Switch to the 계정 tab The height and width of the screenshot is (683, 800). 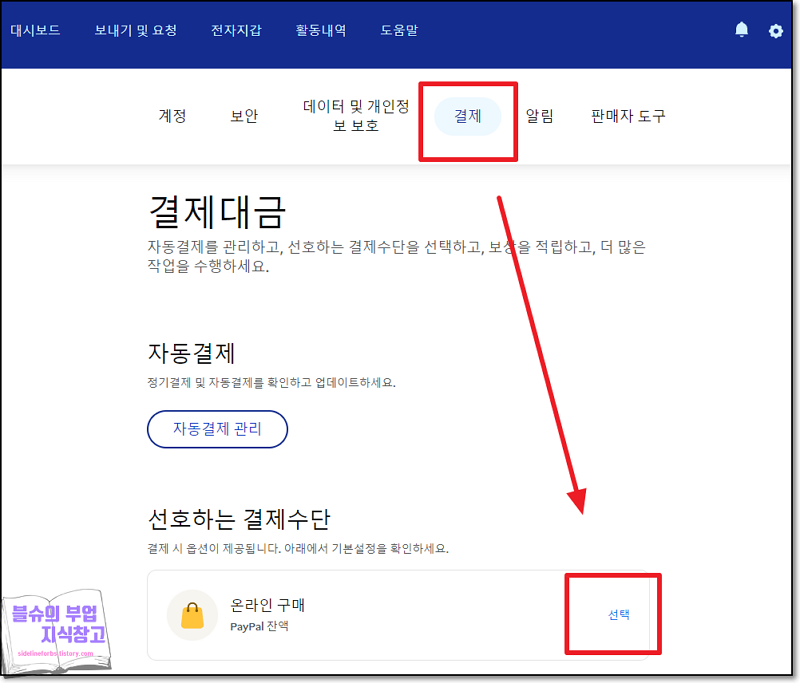[173, 116]
